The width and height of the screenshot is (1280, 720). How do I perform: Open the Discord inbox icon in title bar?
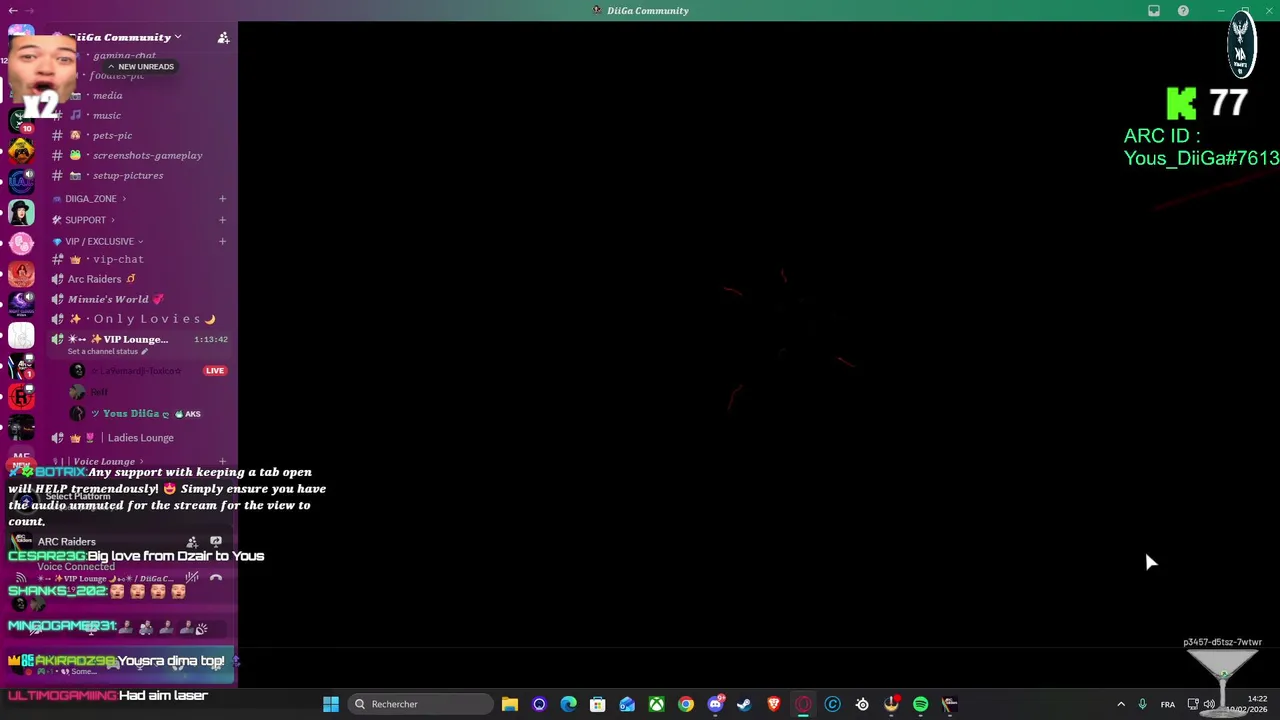(1154, 11)
